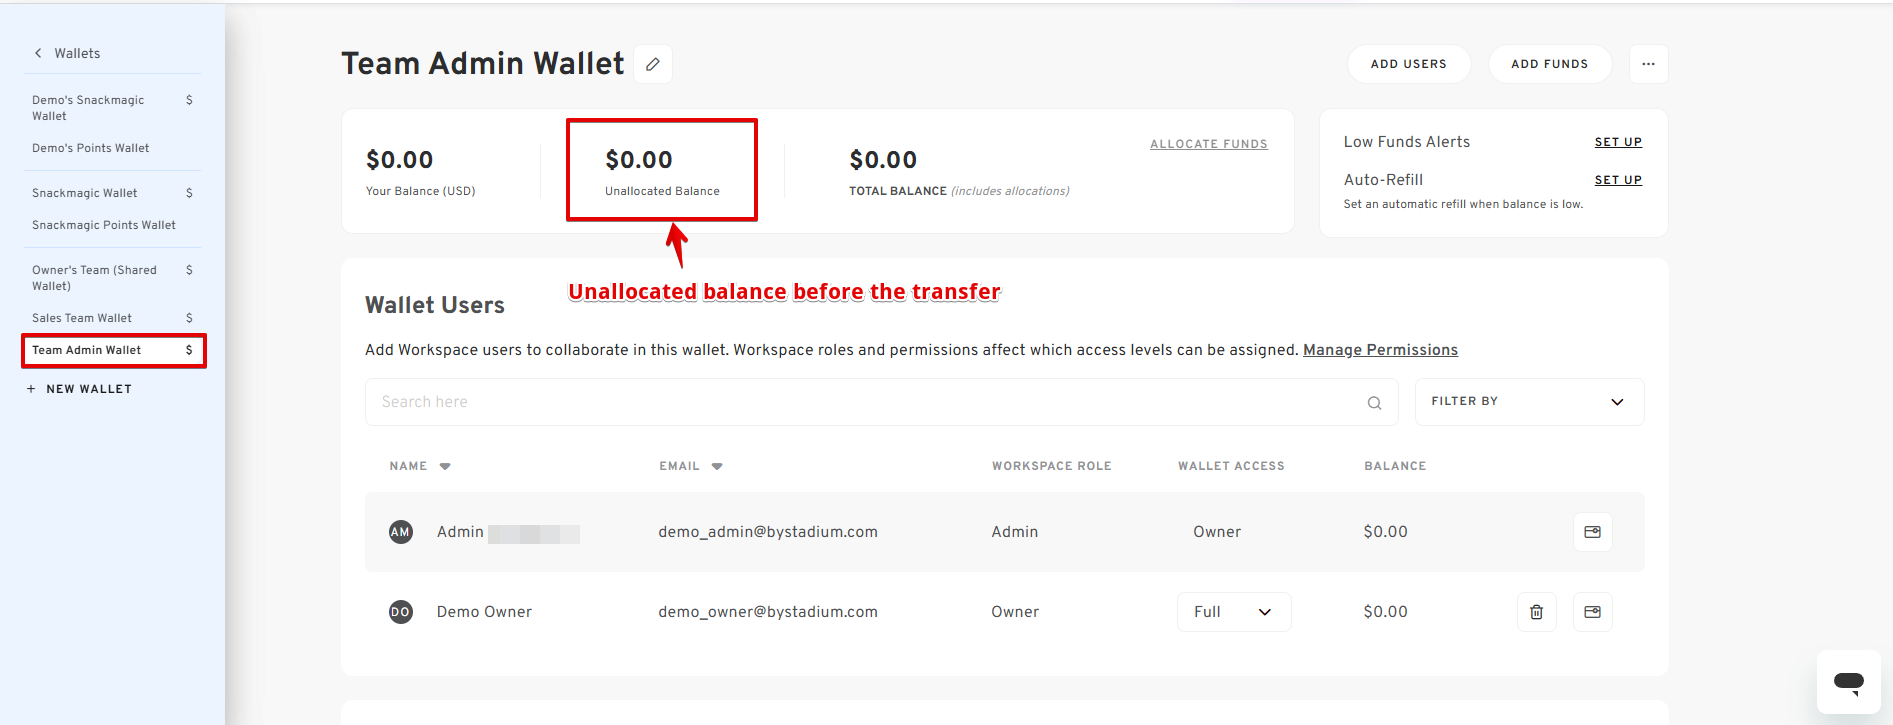The height and width of the screenshot is (725, 1893).
Task: Click the Search here input field
Action: click(860, 402)
